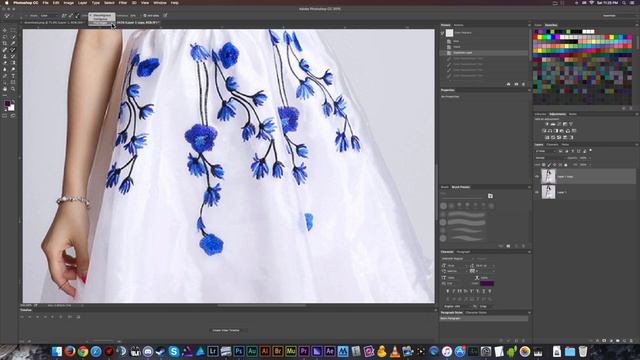Screen dimensions: 640x360
Task: Toggle visibility of Layer 1
Action: 537,192
